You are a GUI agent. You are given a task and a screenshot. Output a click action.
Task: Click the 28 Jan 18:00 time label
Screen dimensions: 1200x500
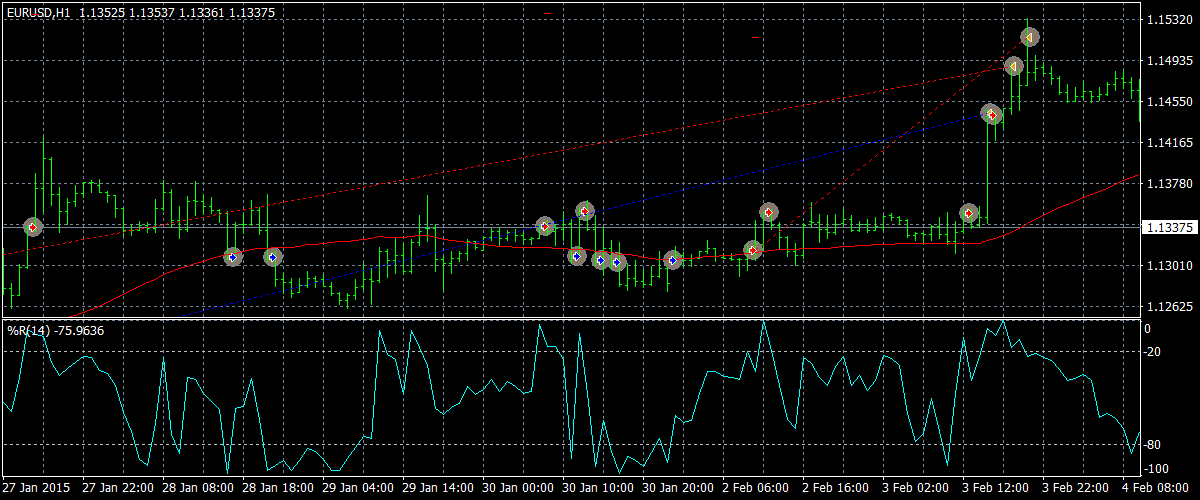[x=278, y=488]
